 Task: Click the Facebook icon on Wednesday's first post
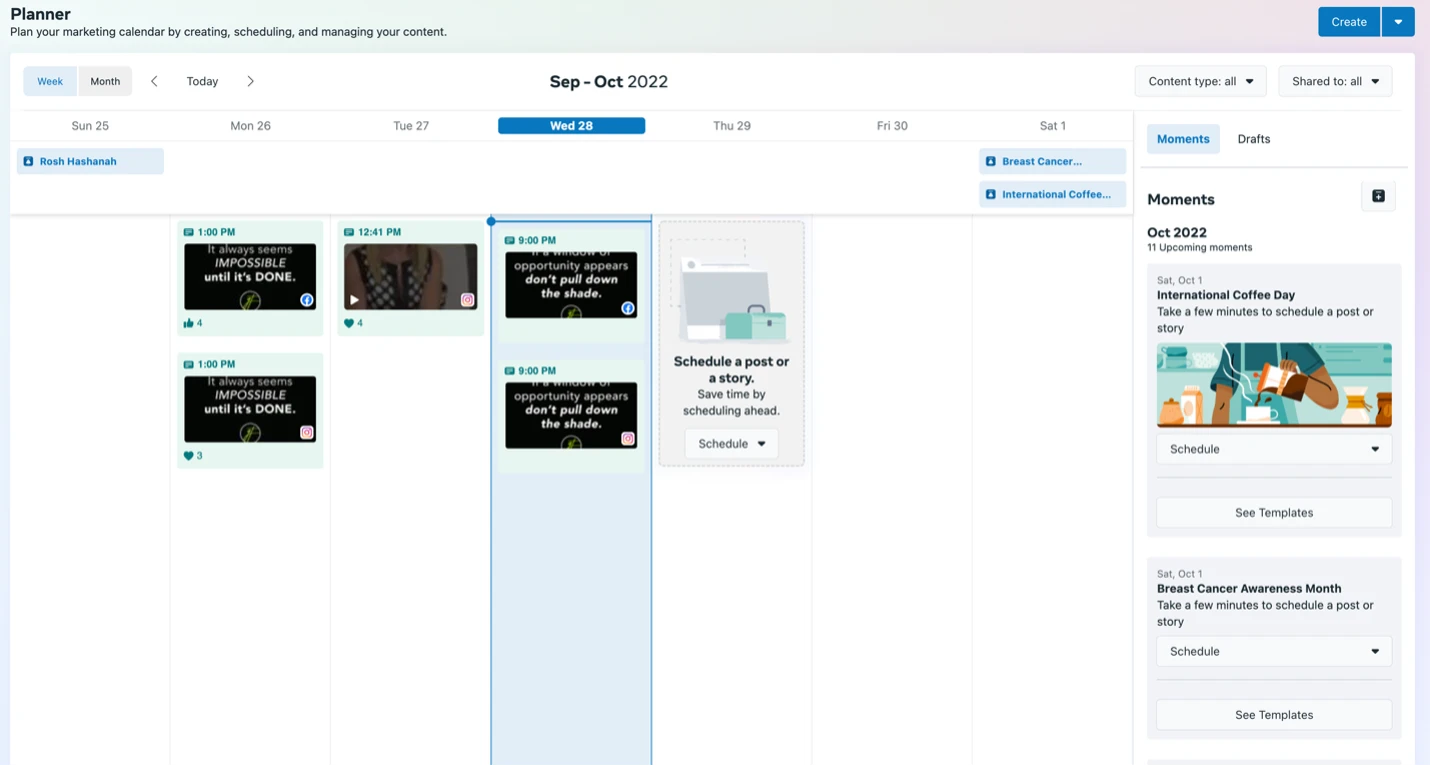click(x=628, y=308)
